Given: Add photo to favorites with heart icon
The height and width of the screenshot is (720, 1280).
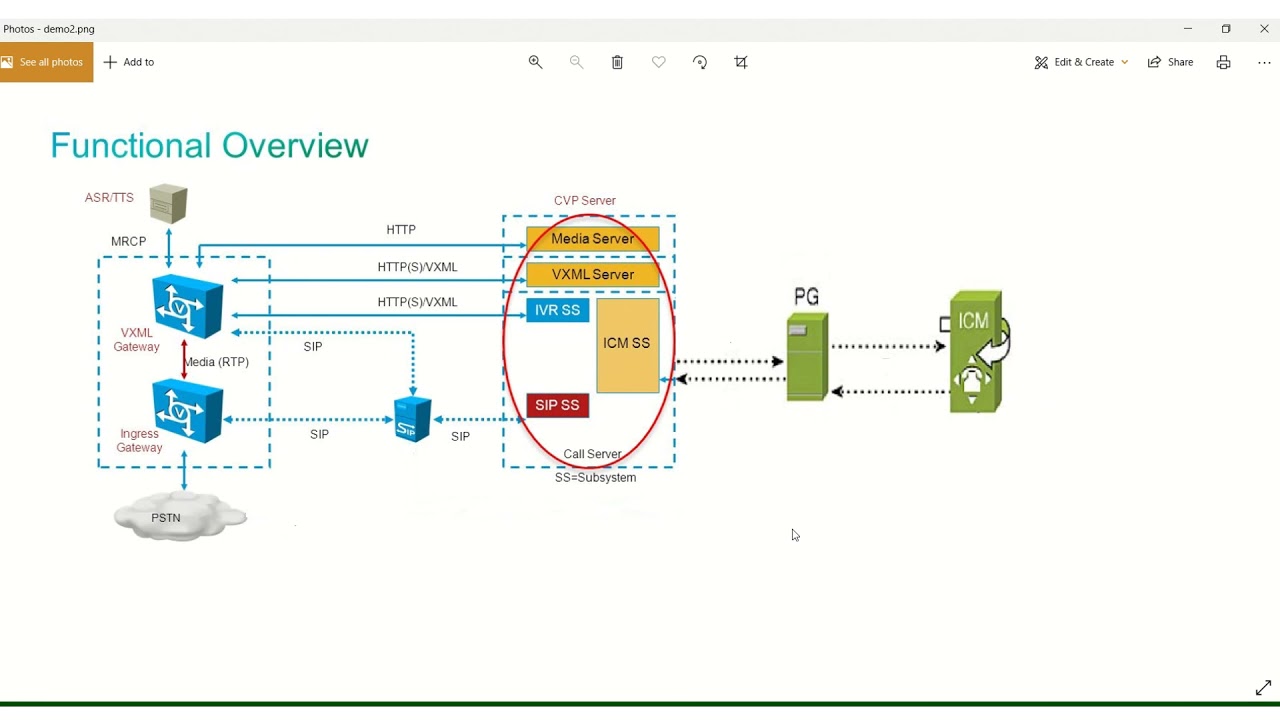Looking at the screenshot, I should coord(658,62).
